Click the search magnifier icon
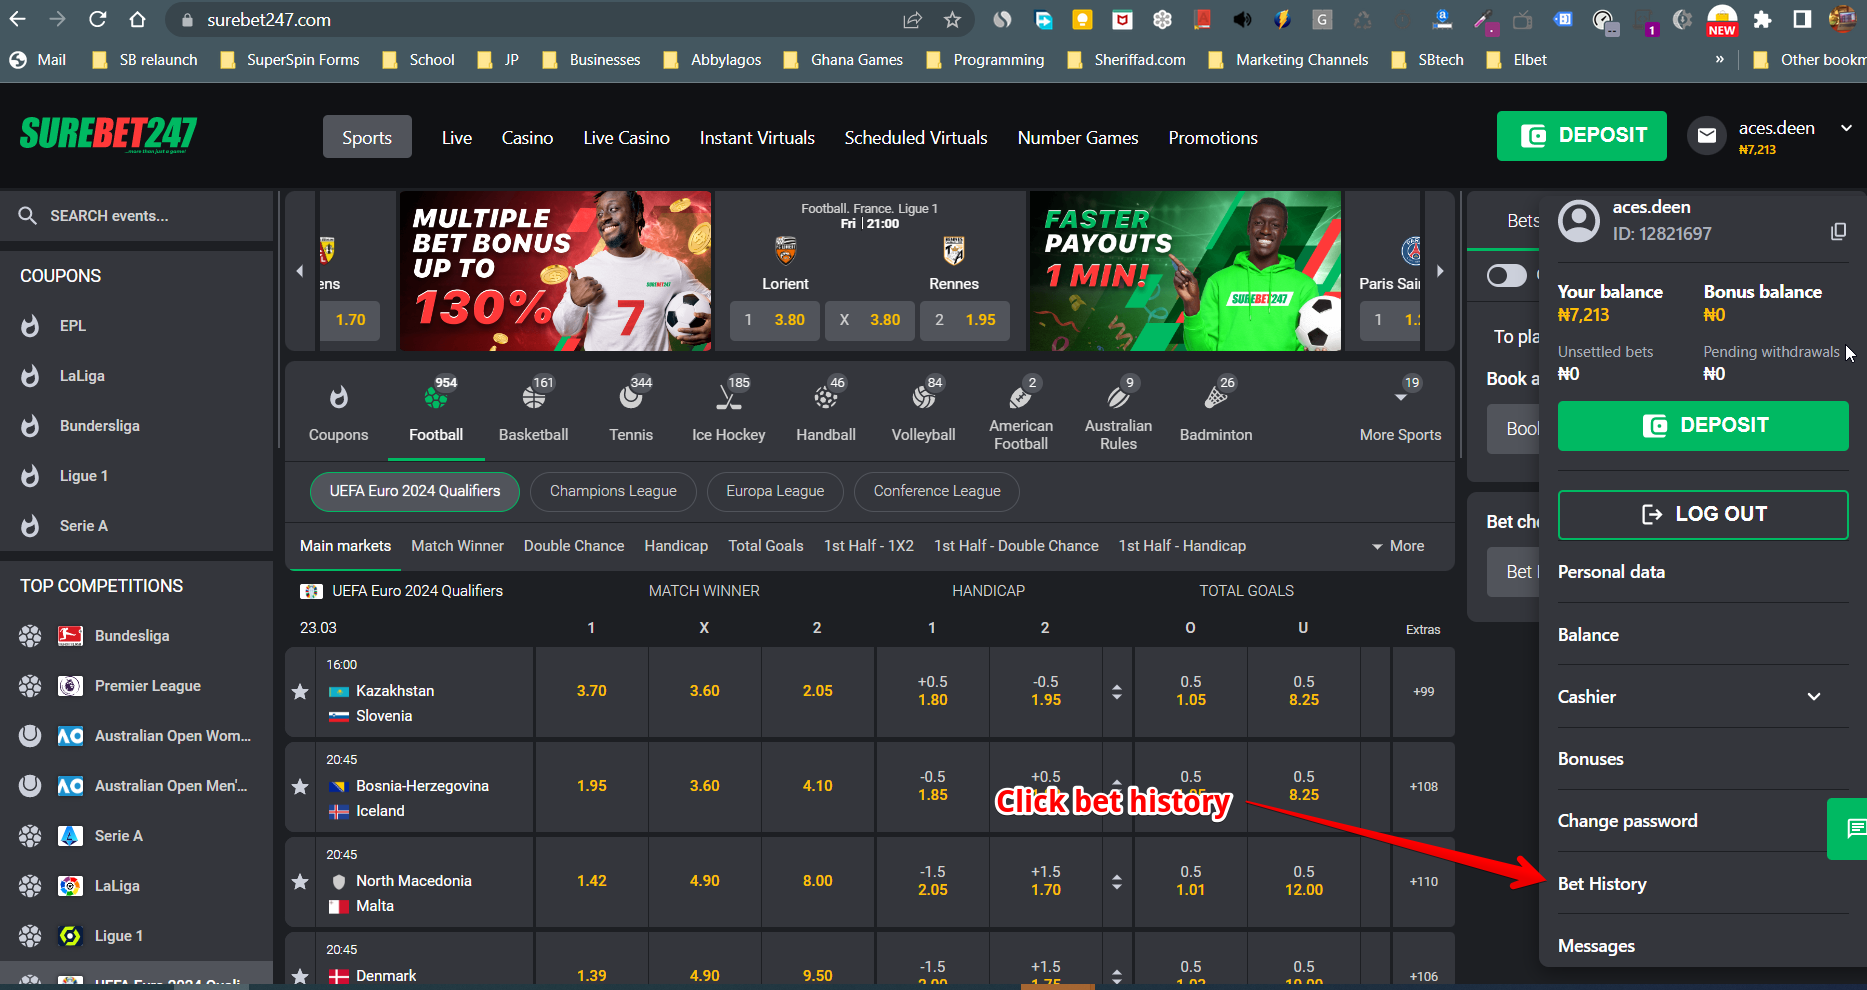The width and height of the screenshot is (1867, 990). (x=28, y=215)
